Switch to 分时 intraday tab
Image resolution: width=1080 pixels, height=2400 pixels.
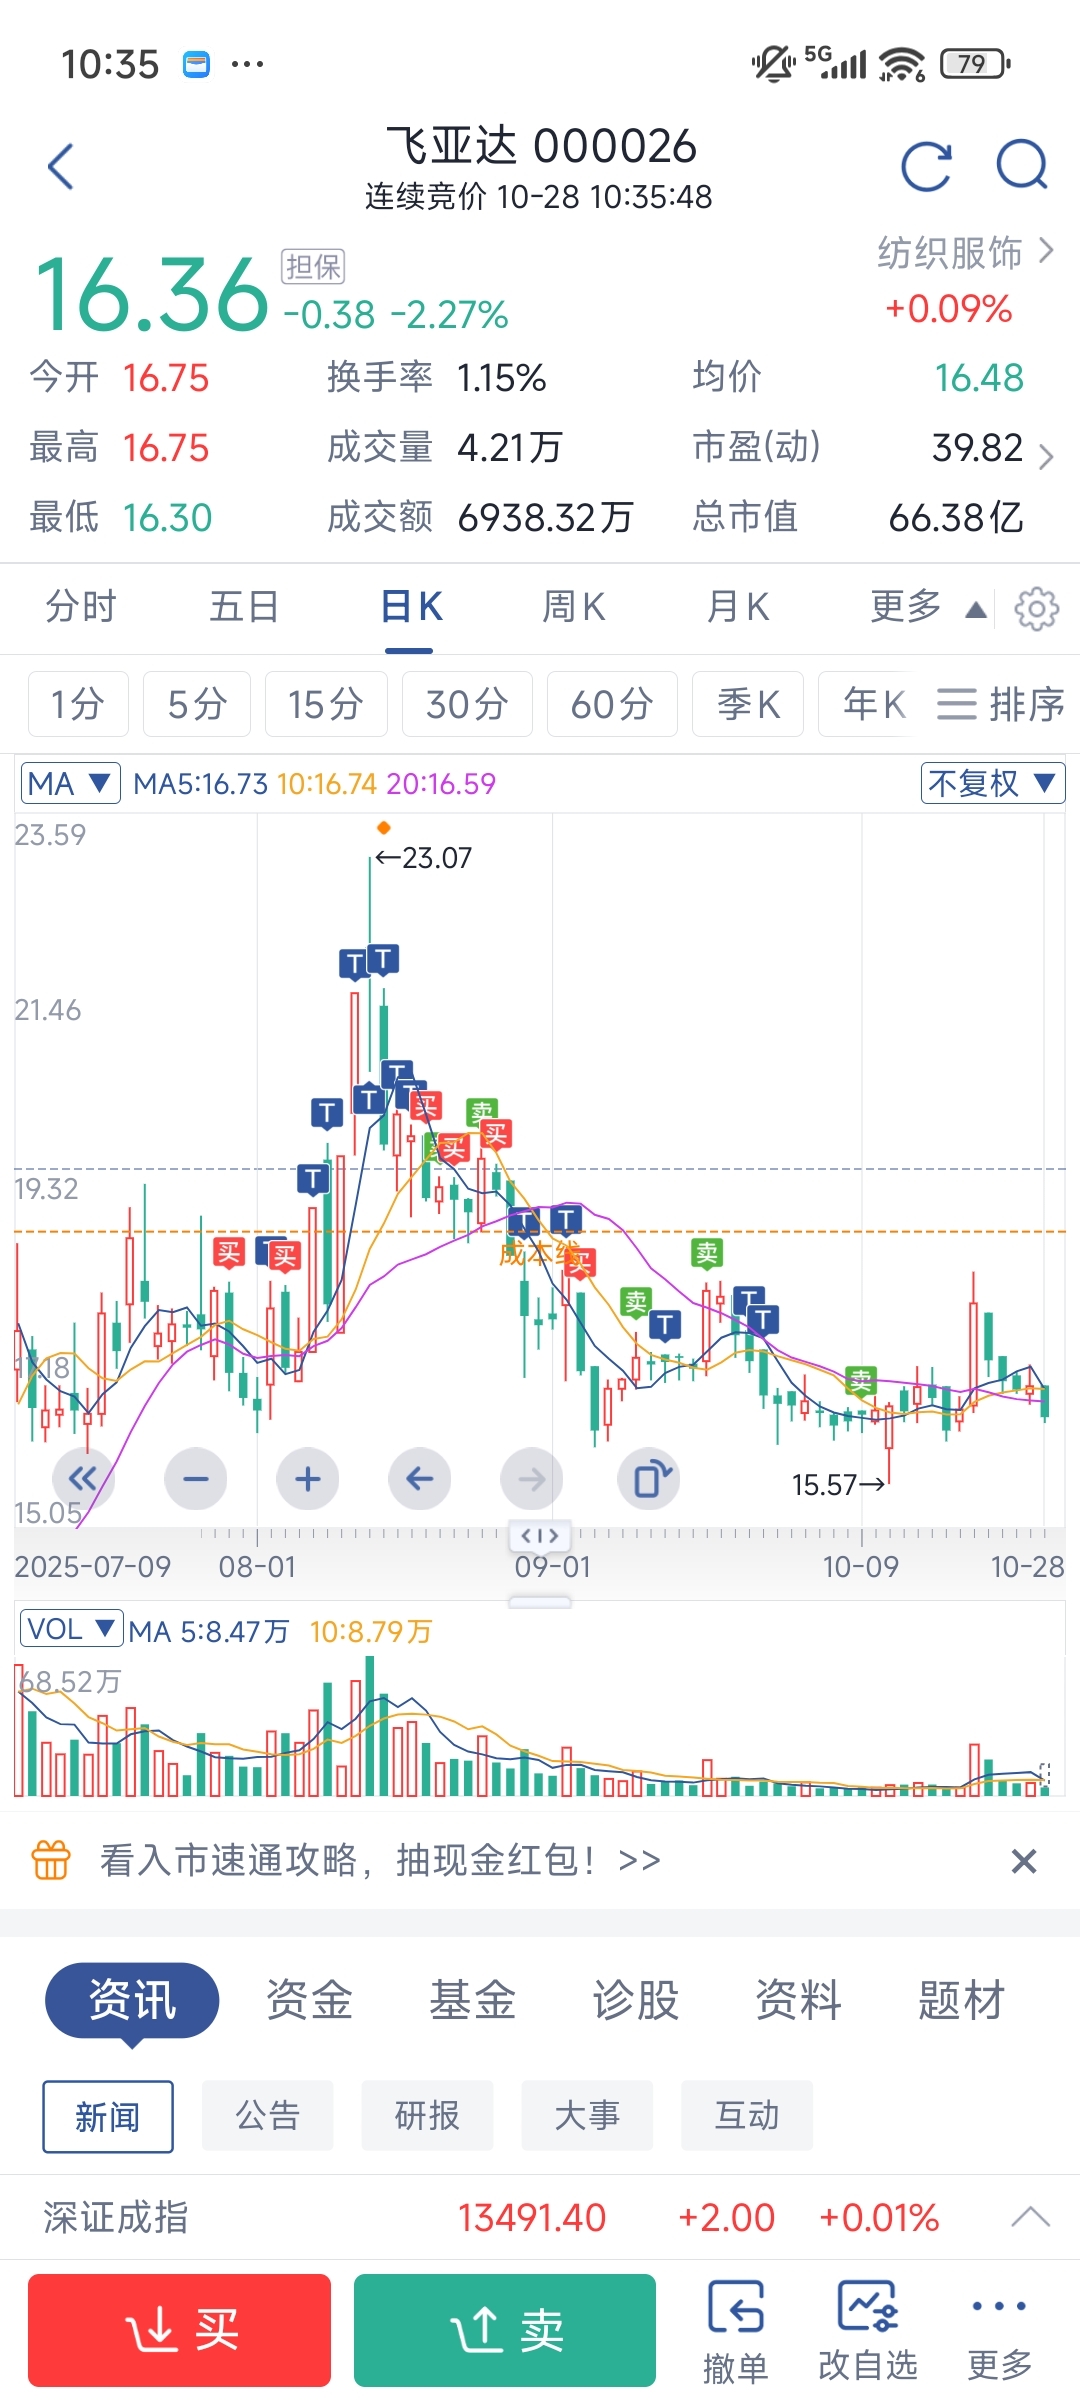click(81, 607)
